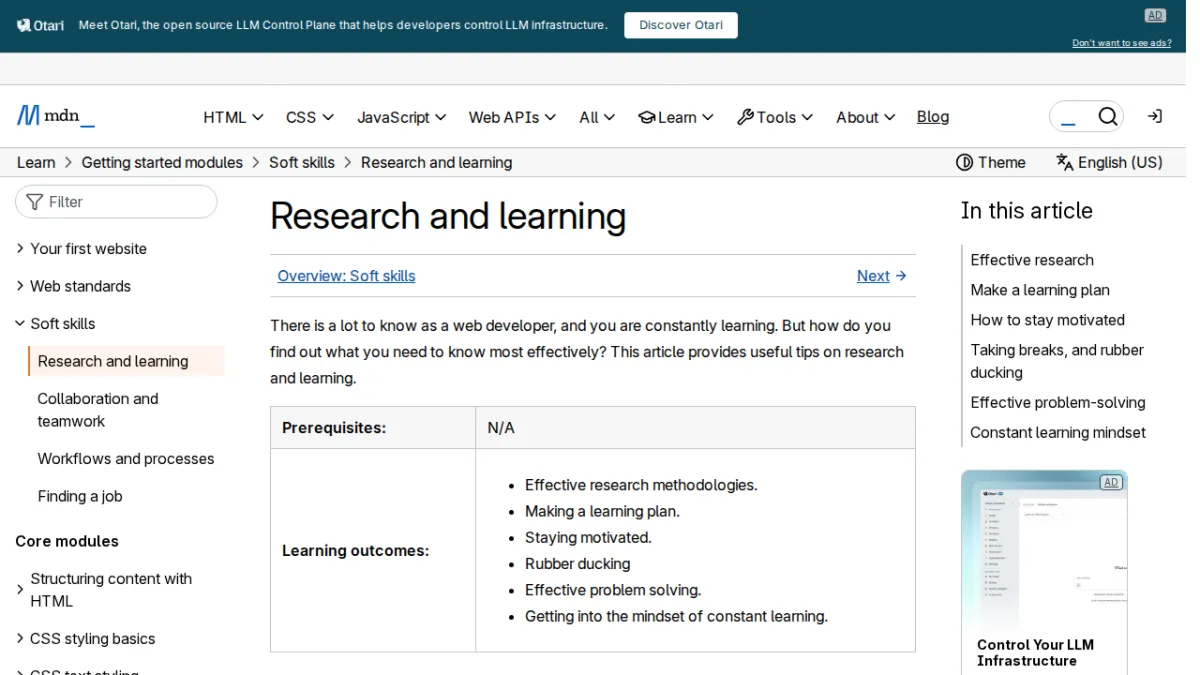
Task: Select Collaboration and teamwork in the sidebar
Action: click(x=98, y=410)
